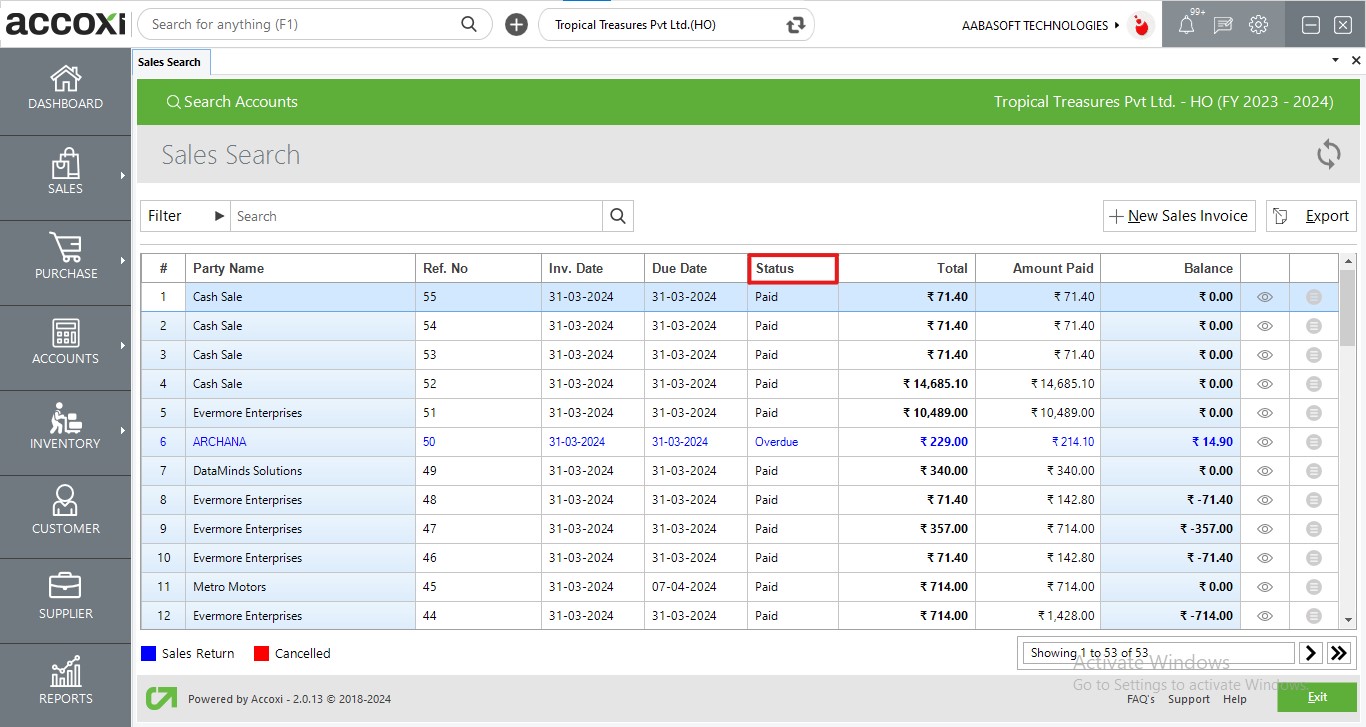Select the Sales Search tab

click(169, 62)
